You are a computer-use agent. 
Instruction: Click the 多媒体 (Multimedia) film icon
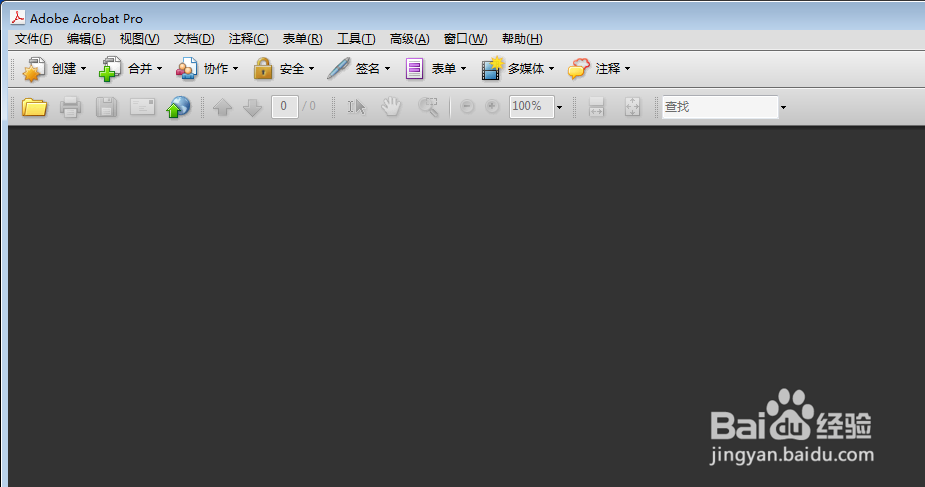tap(492, 68)
